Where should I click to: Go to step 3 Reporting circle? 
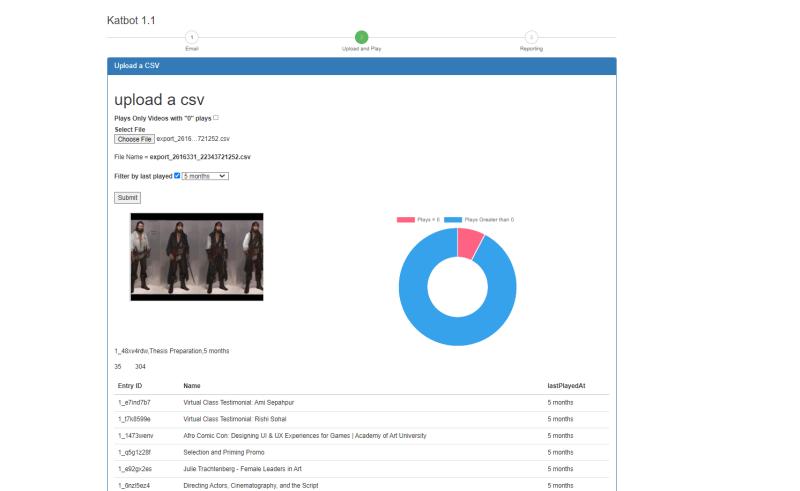(531, 37)
